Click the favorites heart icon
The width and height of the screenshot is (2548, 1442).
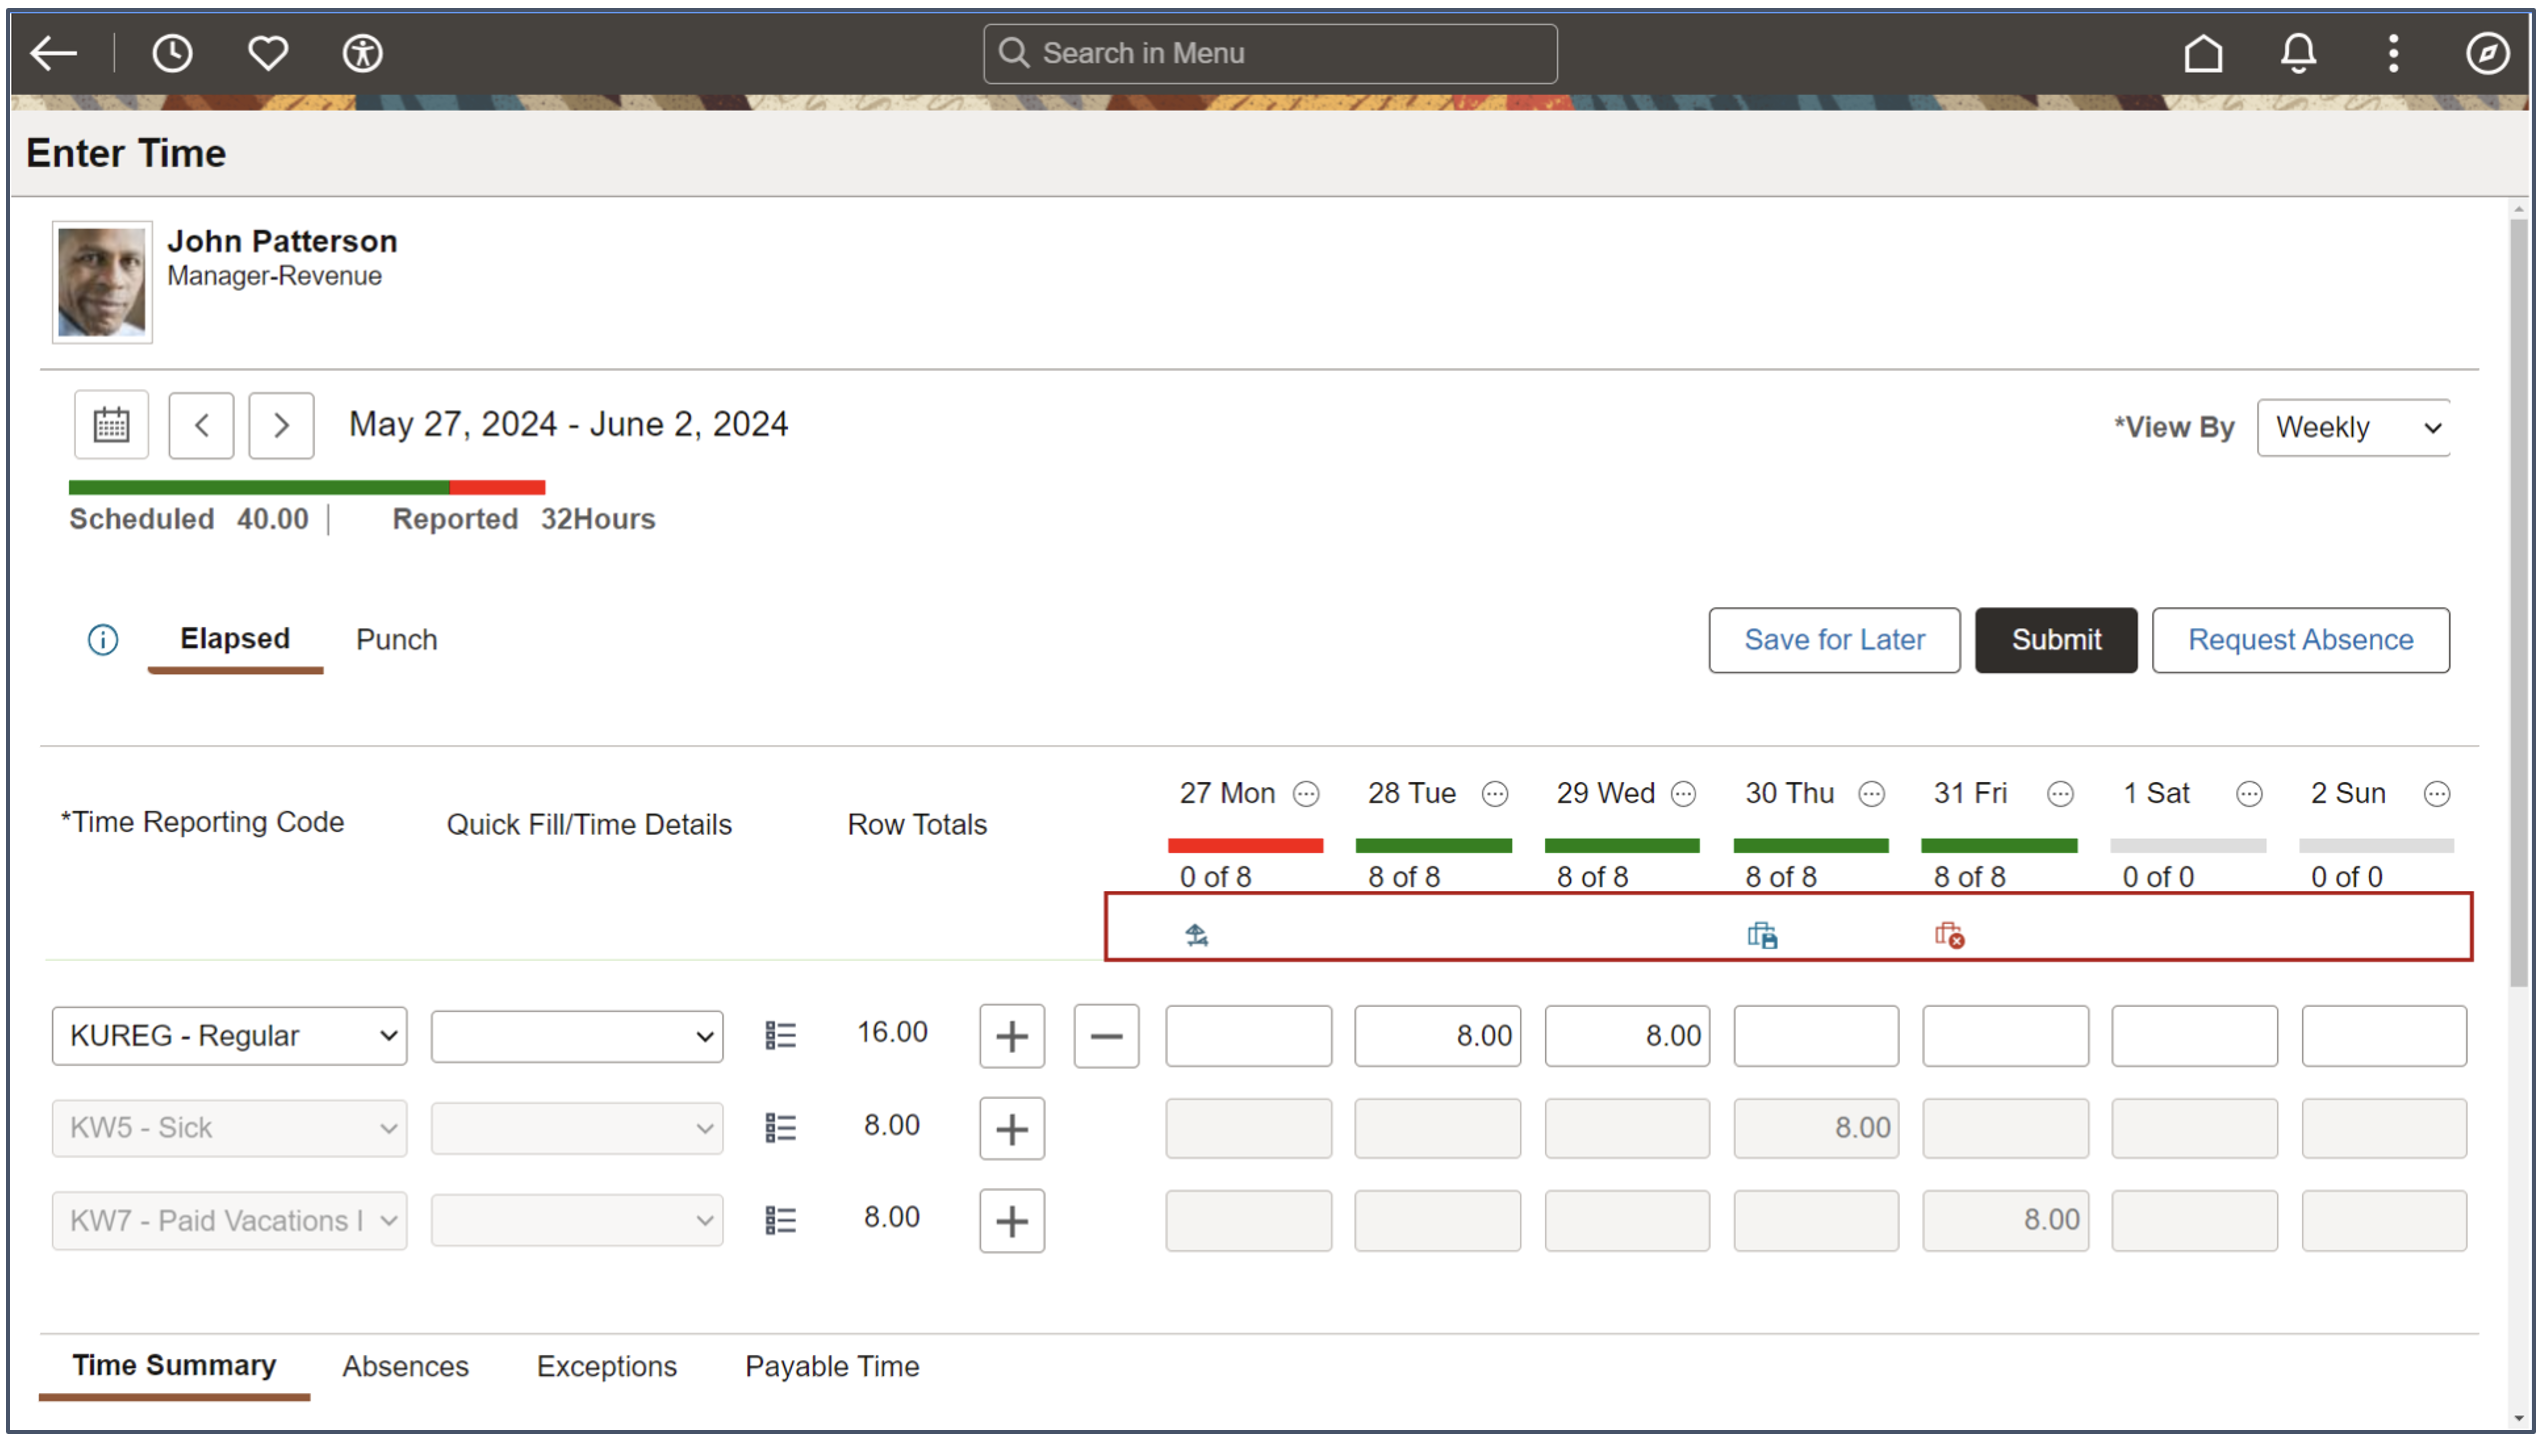pos(267,53)
